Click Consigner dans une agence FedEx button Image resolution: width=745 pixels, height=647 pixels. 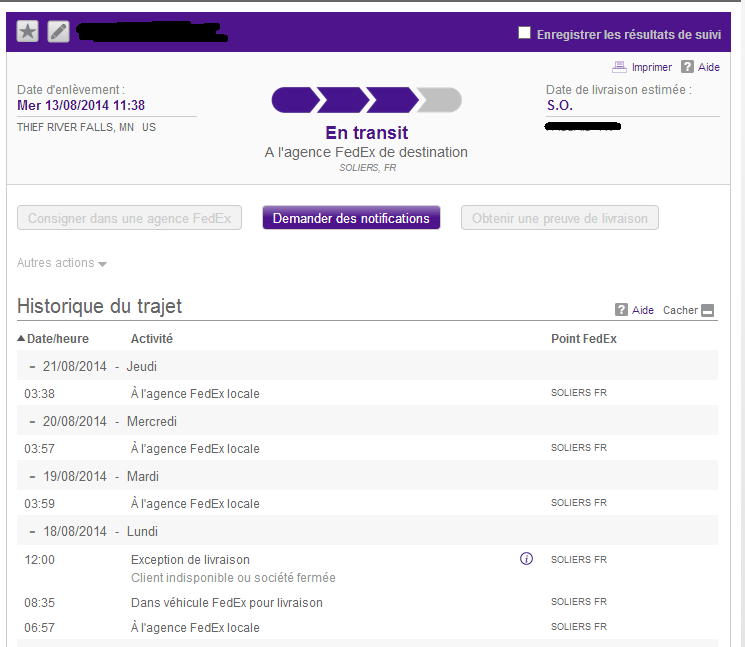pos(129,218)
